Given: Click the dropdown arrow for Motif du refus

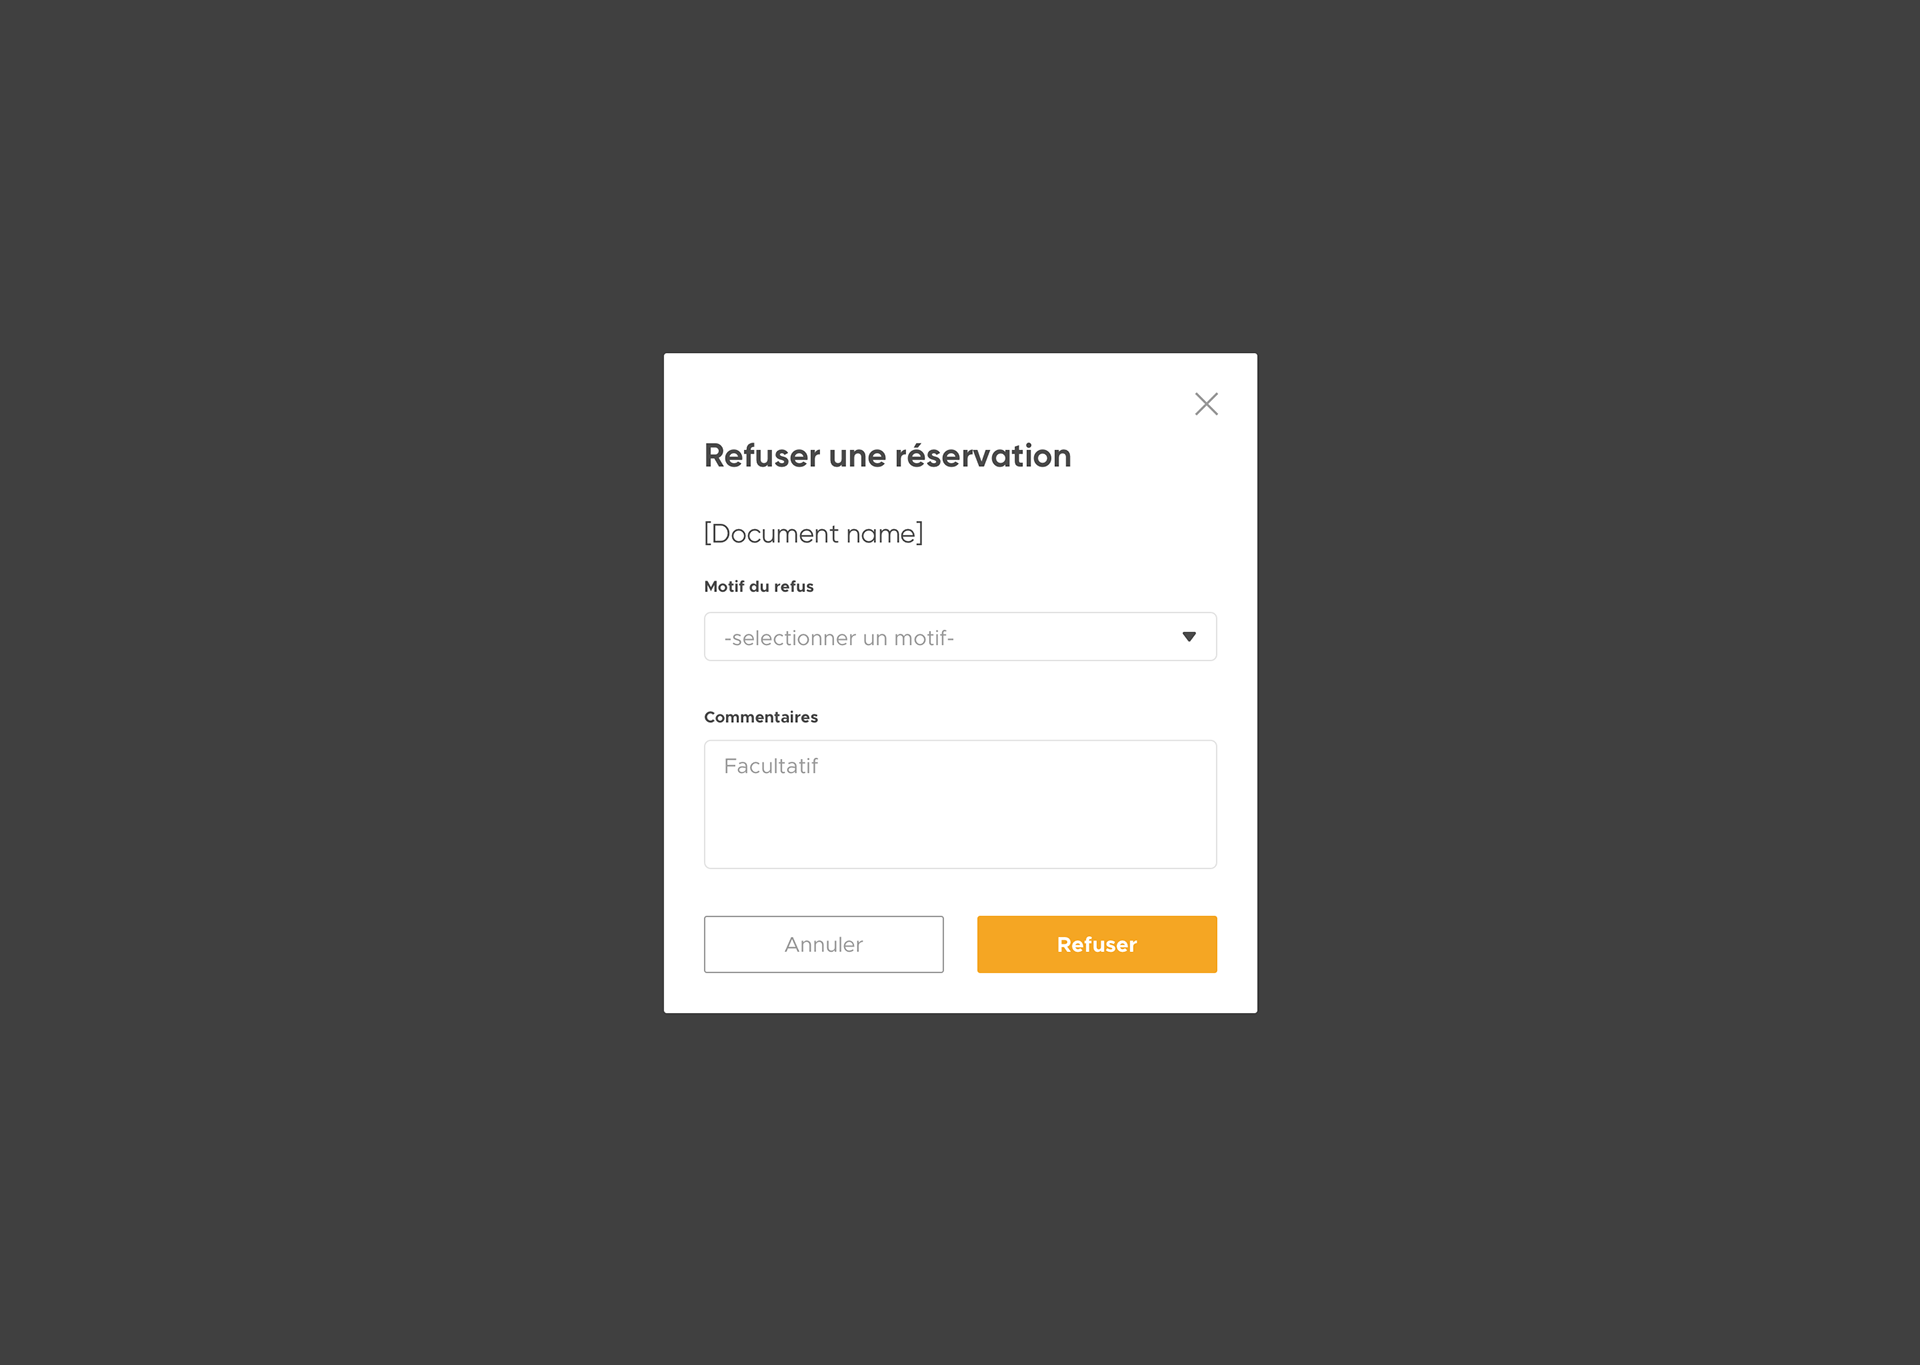Looking at the screenshot, I should tap(1189, 637).
